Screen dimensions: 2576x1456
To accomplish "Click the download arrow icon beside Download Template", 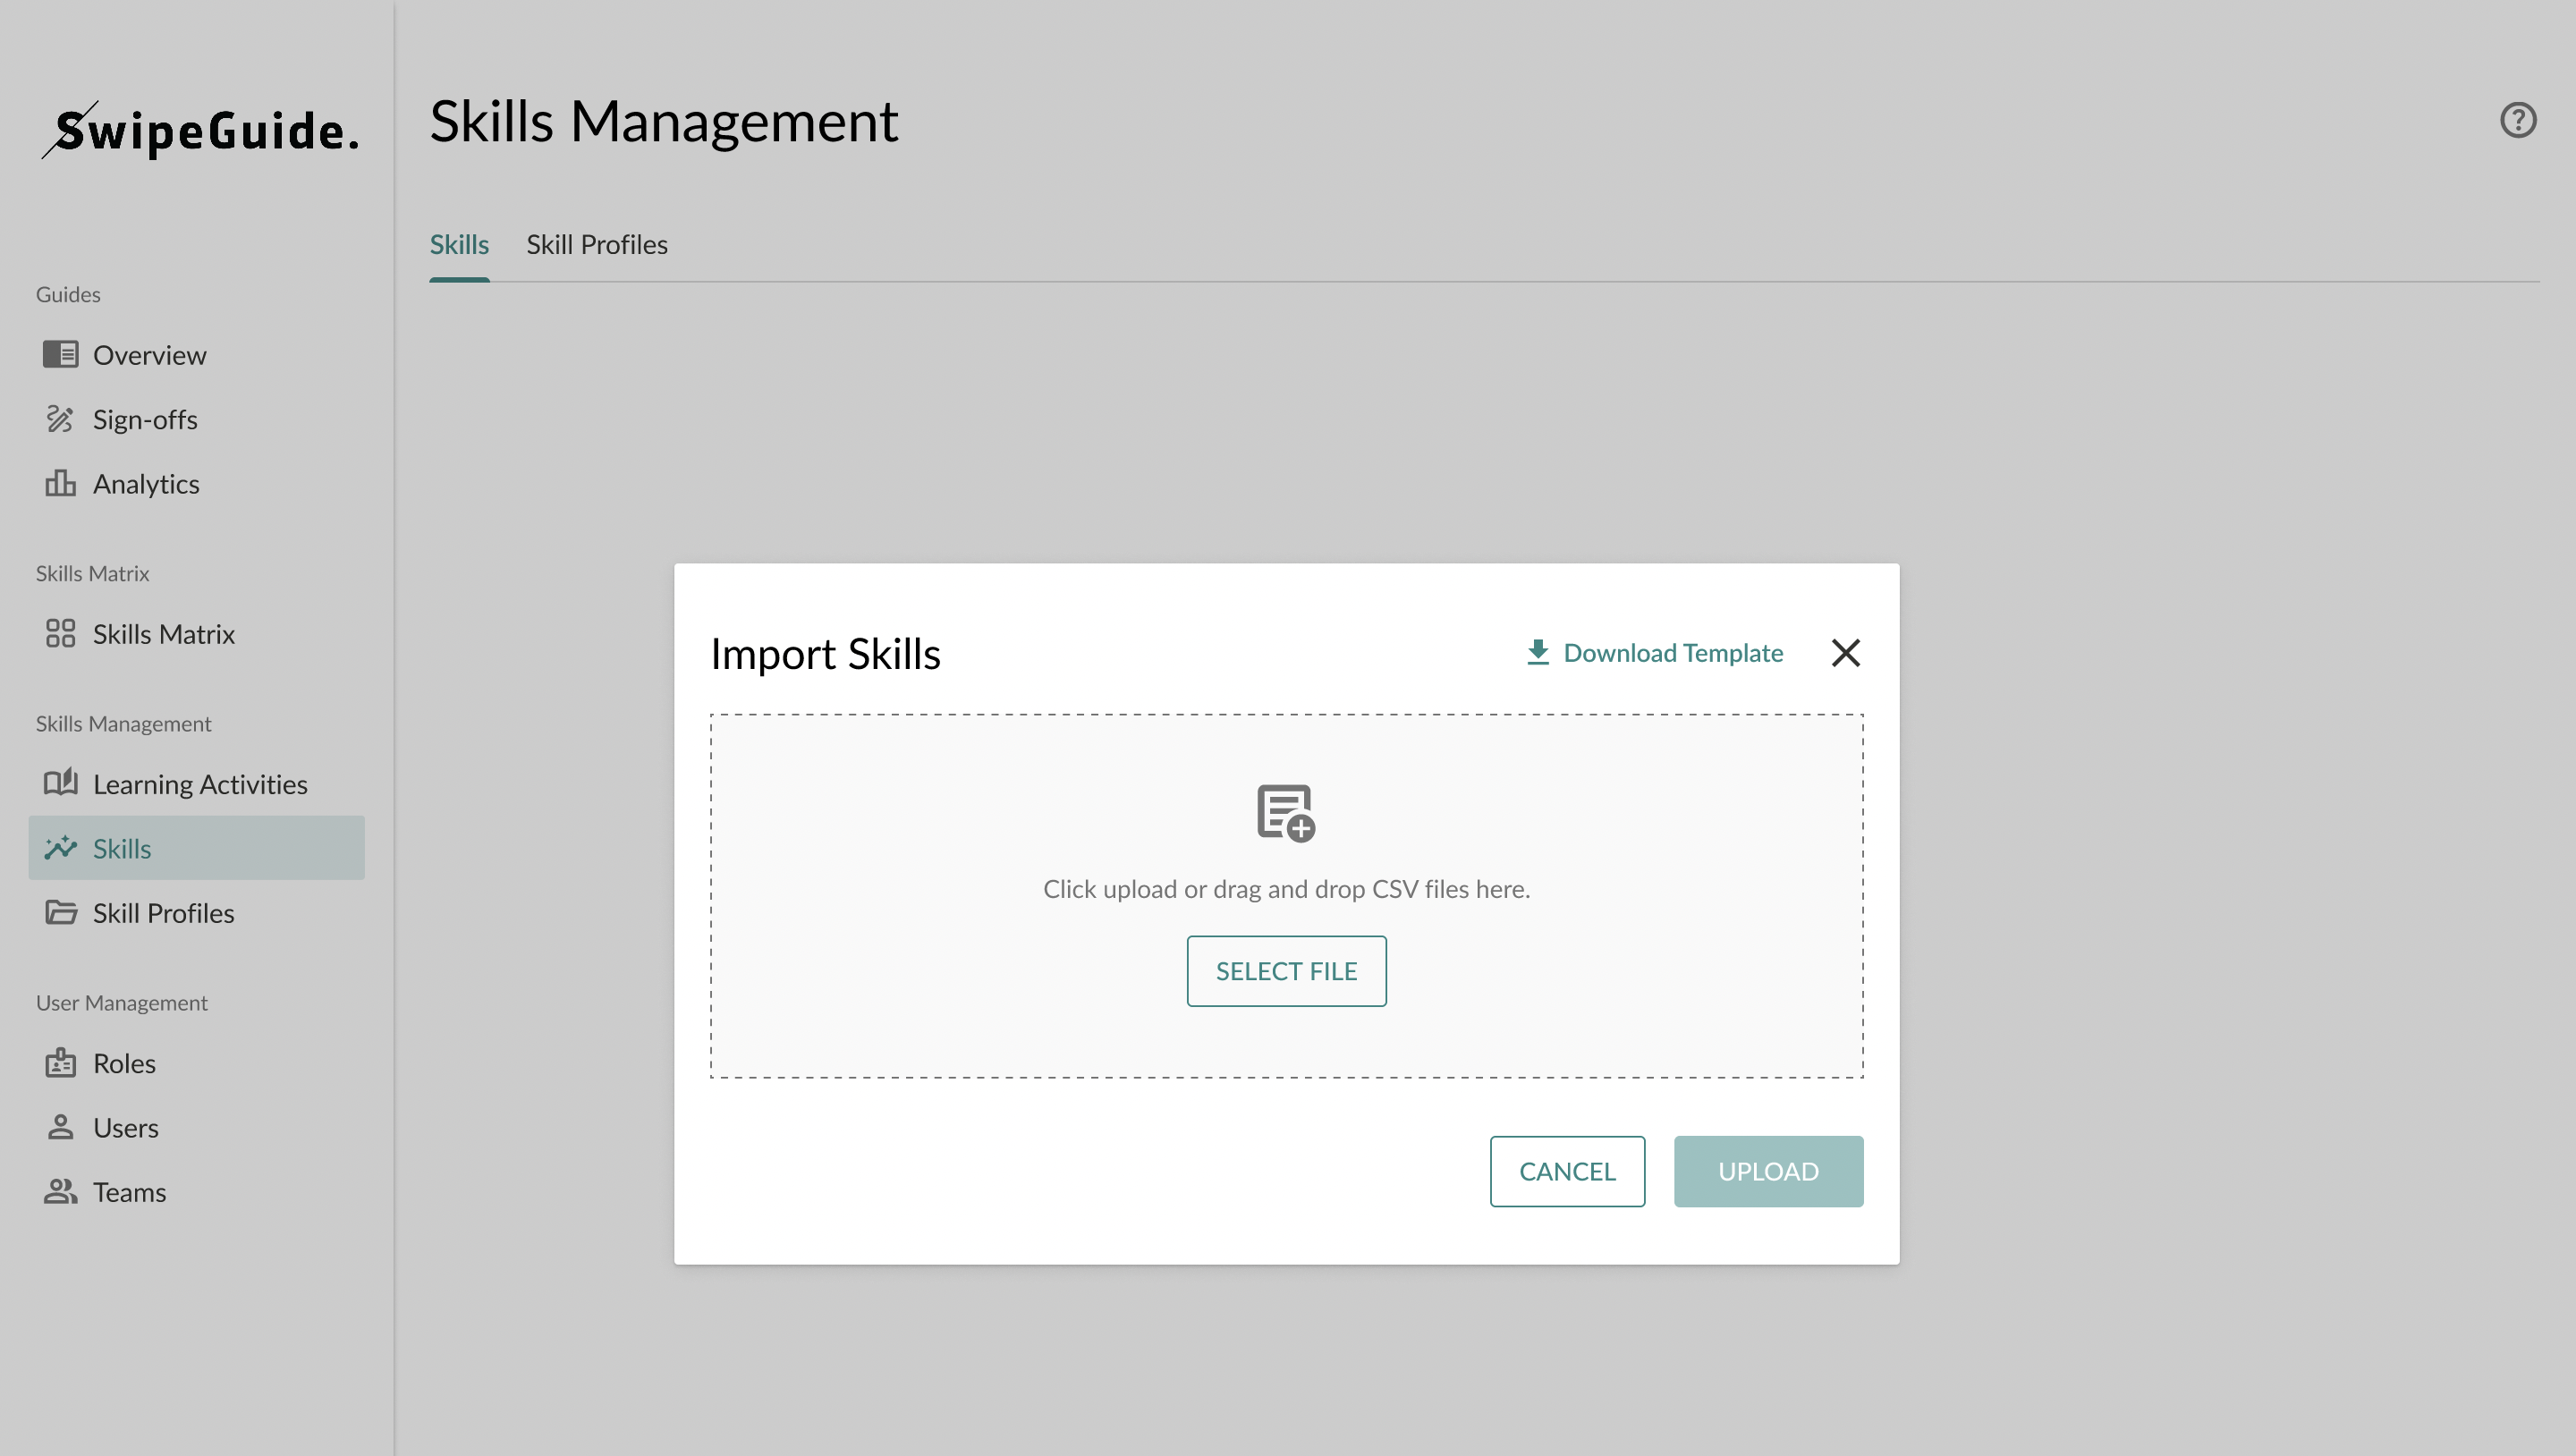I will click(1537, 653).
